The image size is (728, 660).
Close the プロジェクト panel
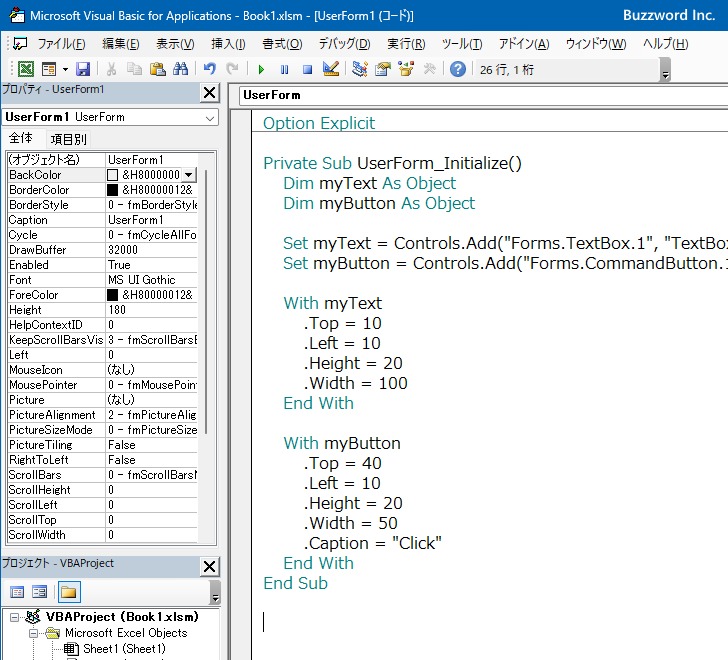click(x=209, y=567)
